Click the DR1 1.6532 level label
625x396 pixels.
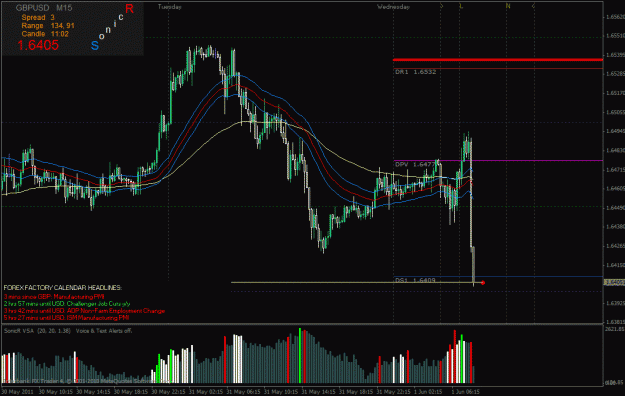click(415, 72)
